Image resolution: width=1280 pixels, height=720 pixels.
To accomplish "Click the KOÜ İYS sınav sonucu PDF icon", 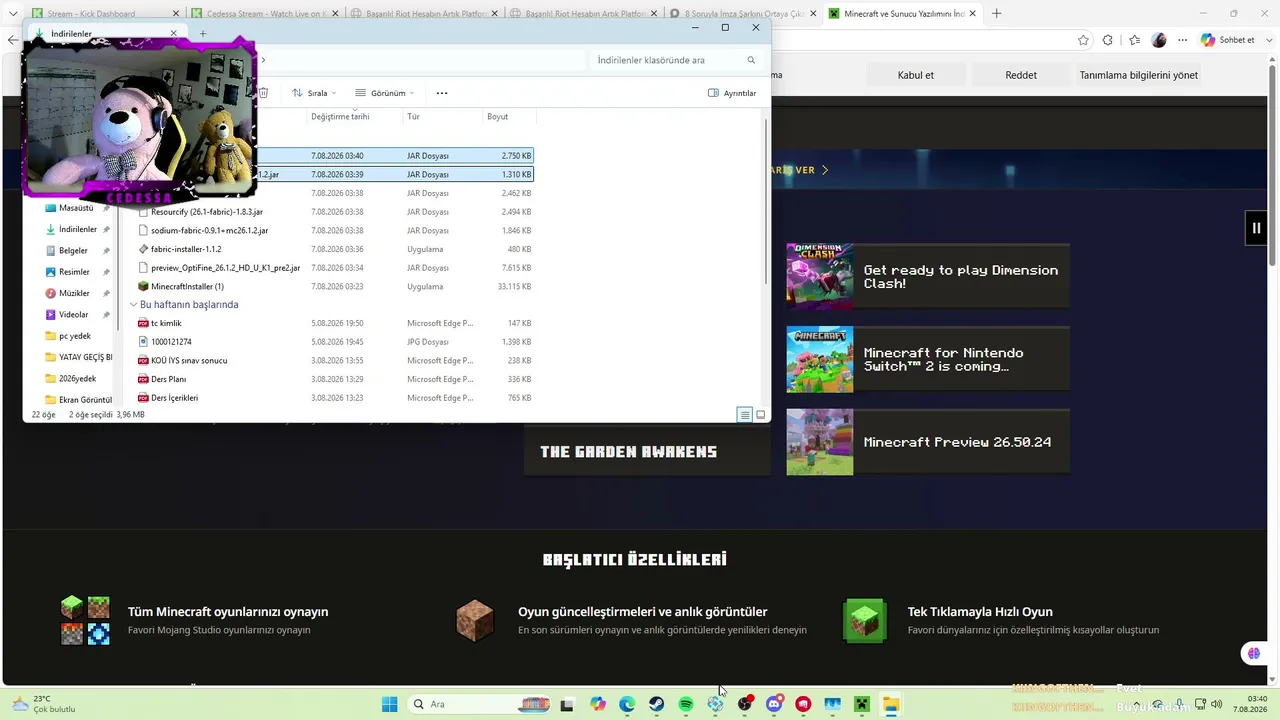I will [x=143, y=360].
